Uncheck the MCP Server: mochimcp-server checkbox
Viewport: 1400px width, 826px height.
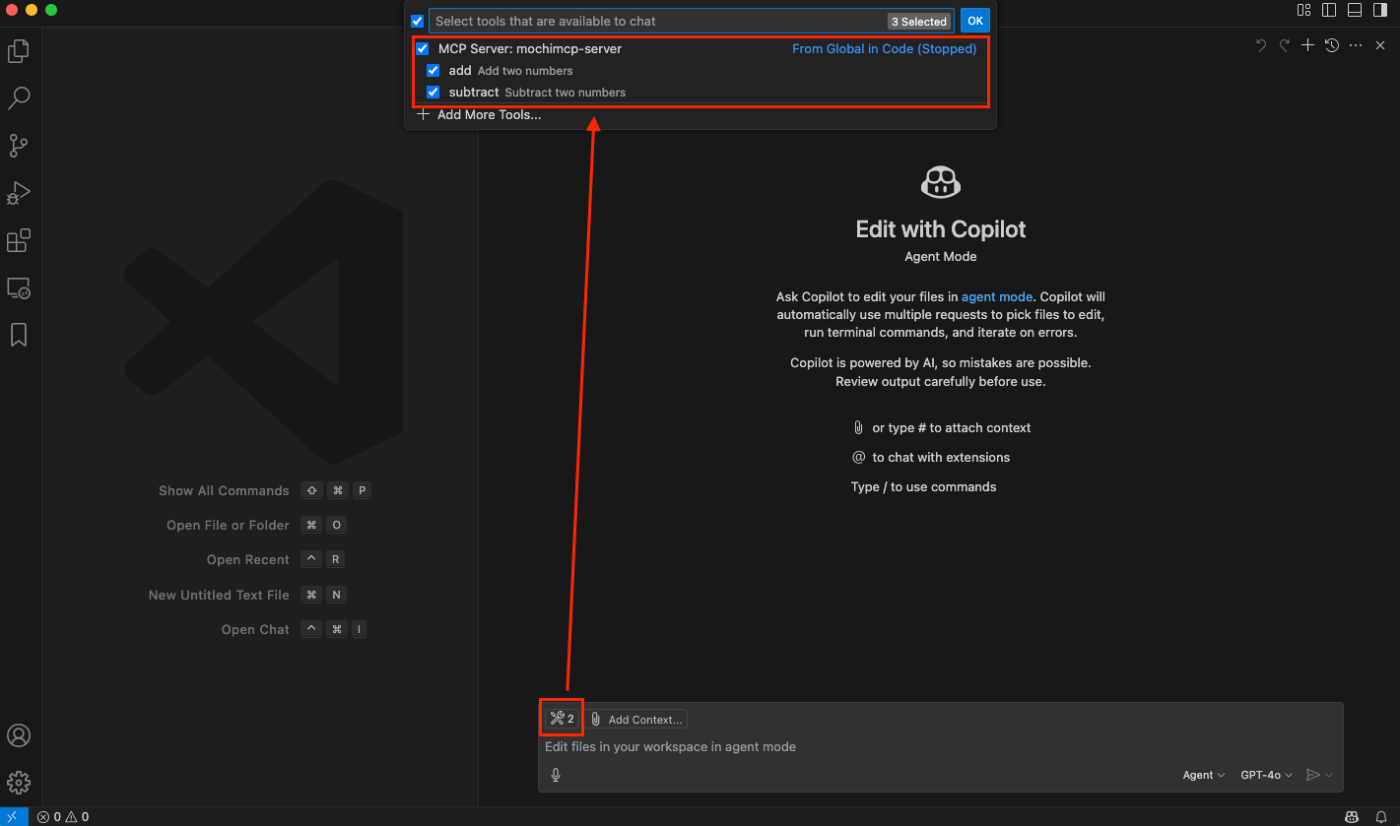click(422, 49)
